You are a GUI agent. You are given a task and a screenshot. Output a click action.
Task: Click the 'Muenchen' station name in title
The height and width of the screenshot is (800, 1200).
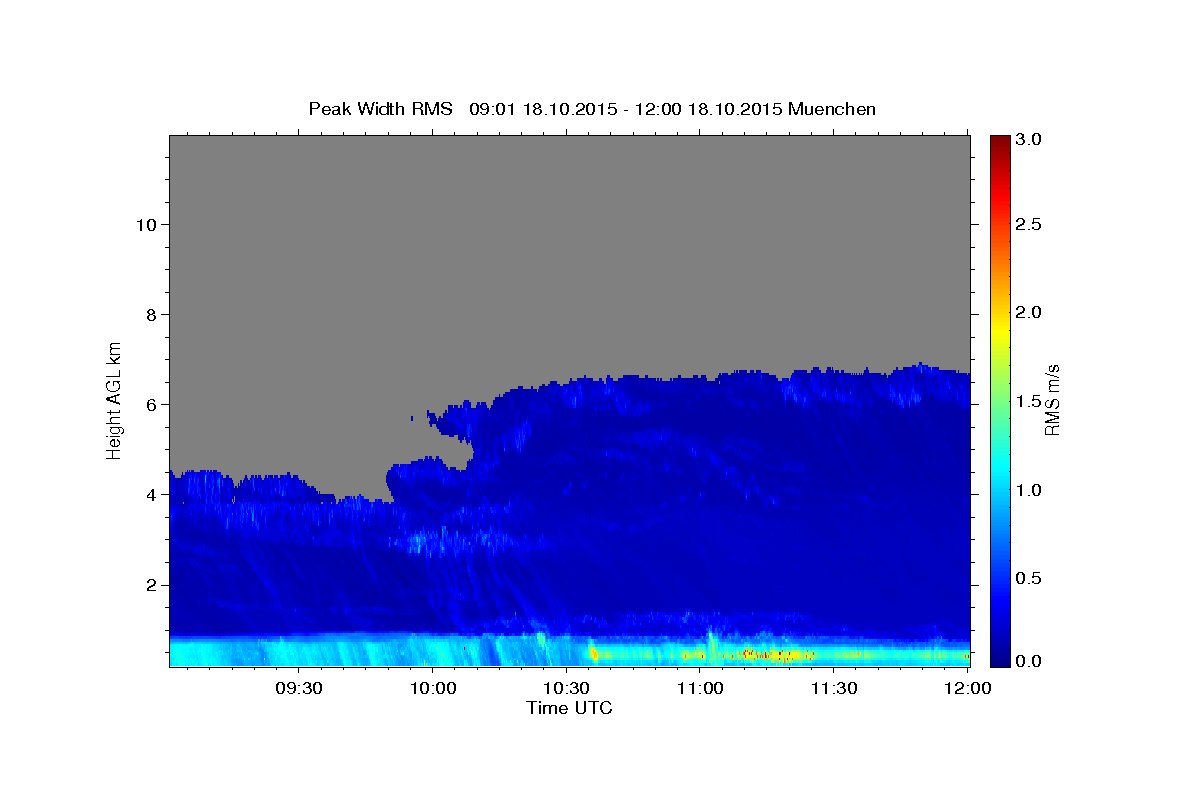click(832, 109)
